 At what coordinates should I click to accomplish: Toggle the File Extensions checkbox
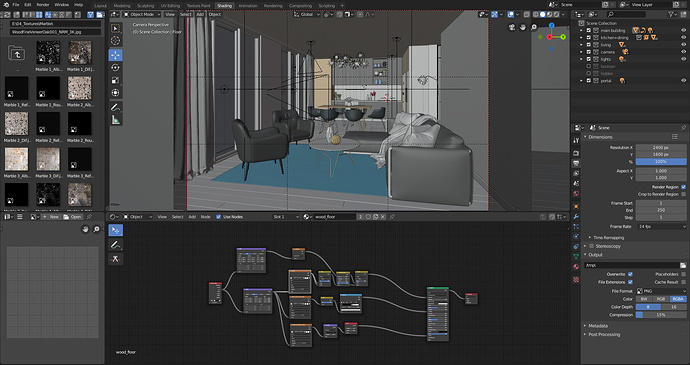[630, 282]
